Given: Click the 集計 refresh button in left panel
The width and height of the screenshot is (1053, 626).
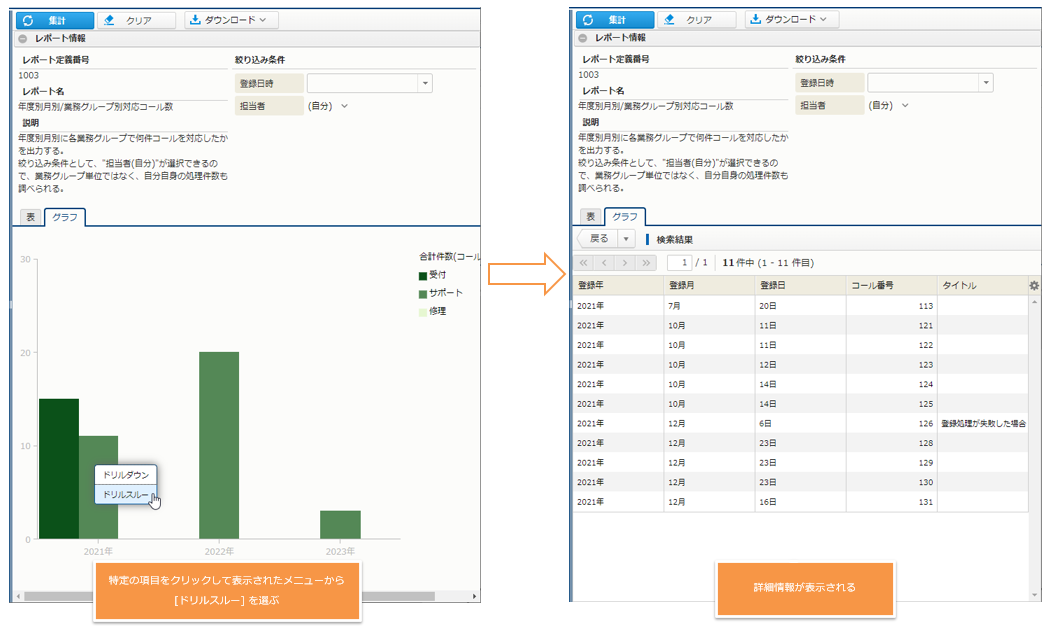Looking at the screenshot, I should click(54, 20).
